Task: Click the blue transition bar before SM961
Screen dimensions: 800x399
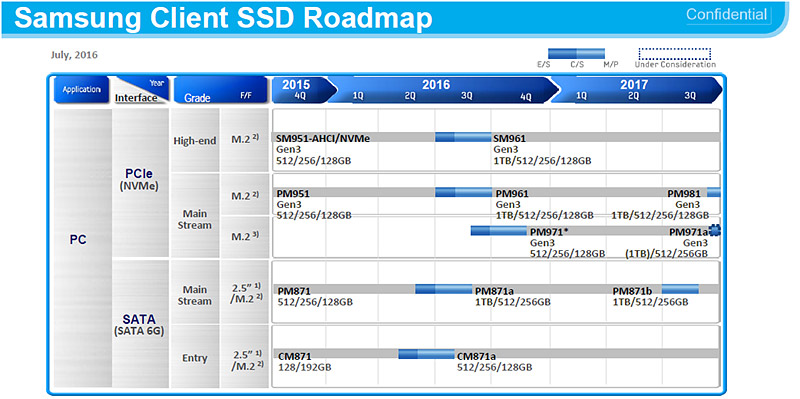Action: [463, 137]
